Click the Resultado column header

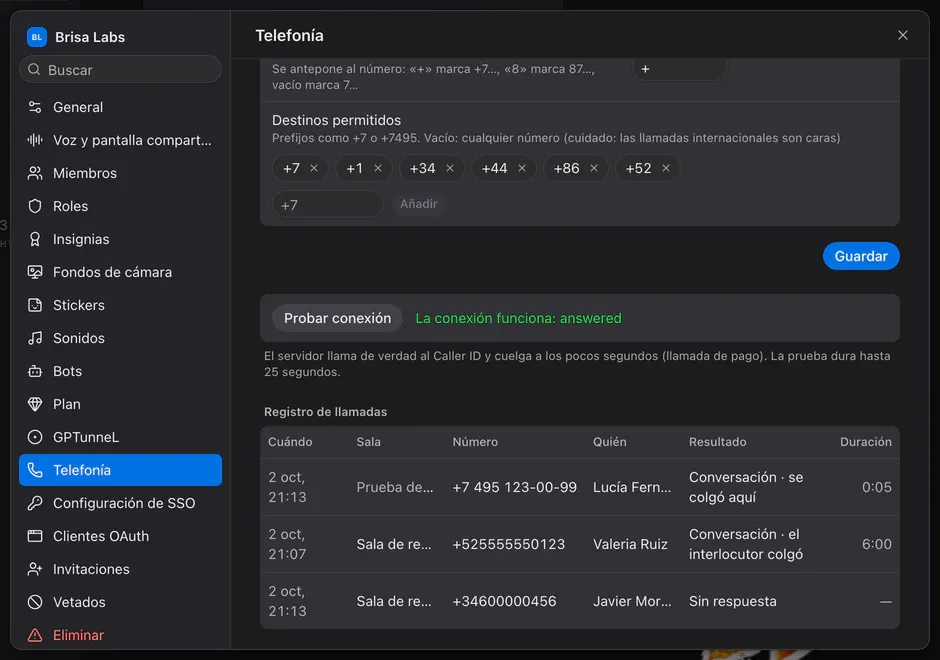(718, 442)
